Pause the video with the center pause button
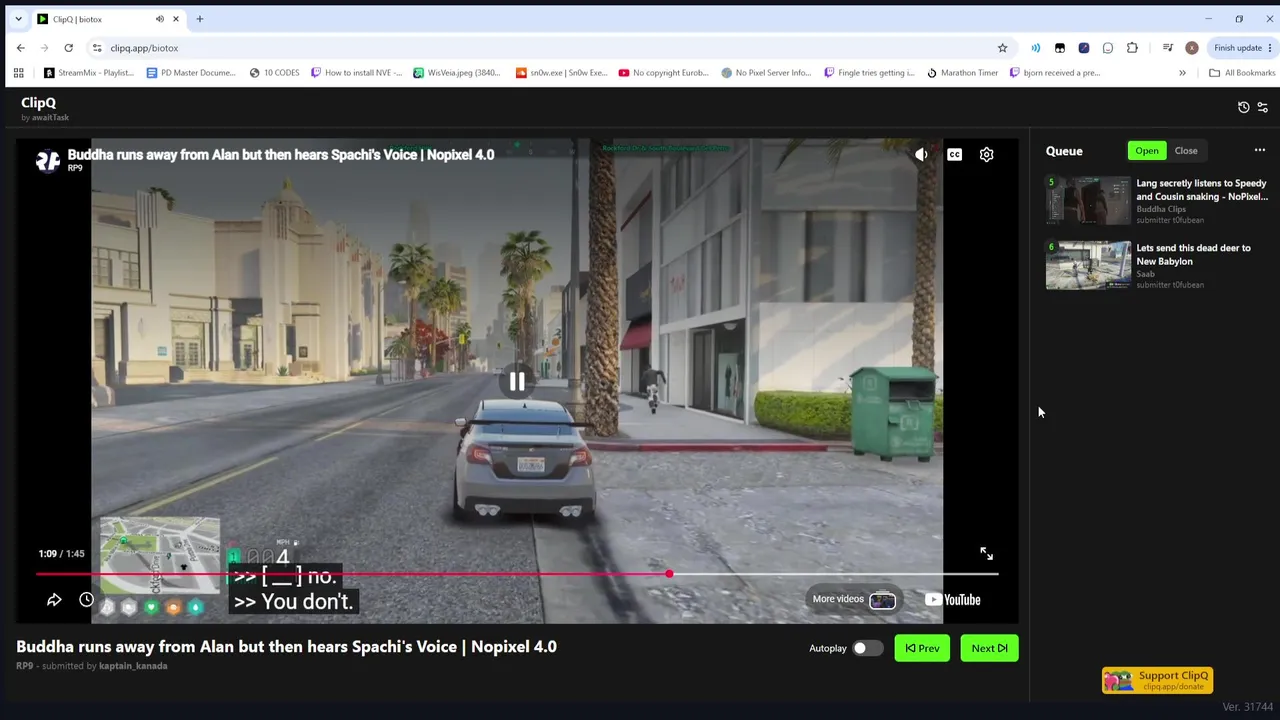 [517, 381]
